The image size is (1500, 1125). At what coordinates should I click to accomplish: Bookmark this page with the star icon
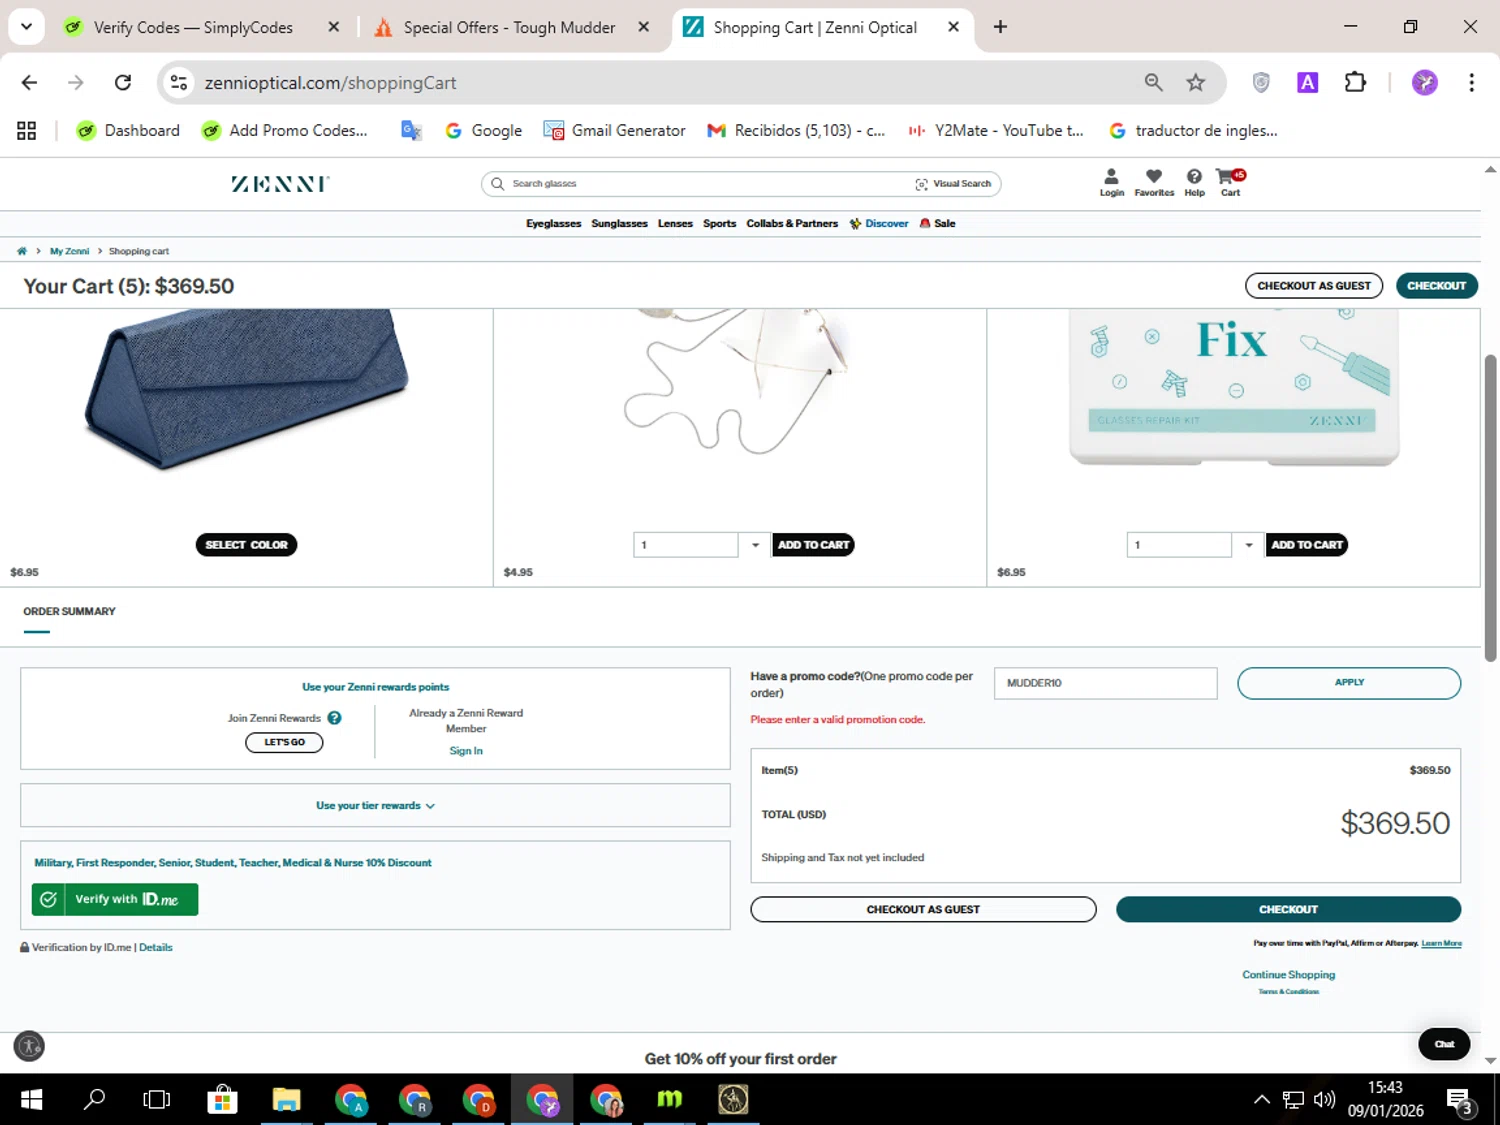1196,83
